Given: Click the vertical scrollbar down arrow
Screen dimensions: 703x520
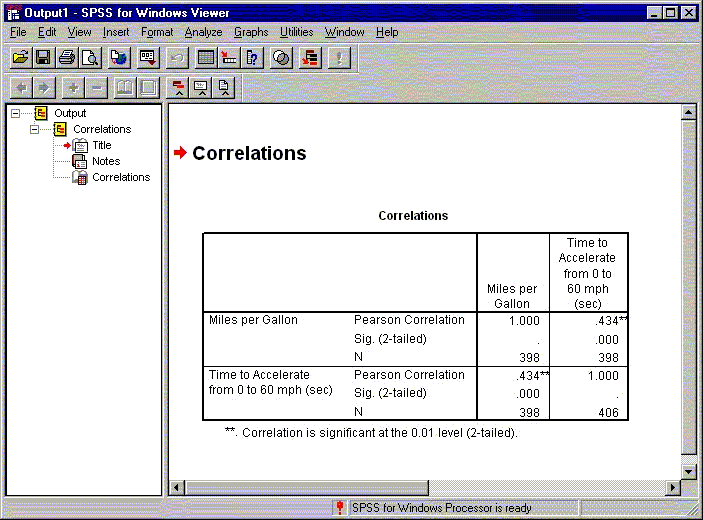Looking at the screenshot, I should click(689, 471).
